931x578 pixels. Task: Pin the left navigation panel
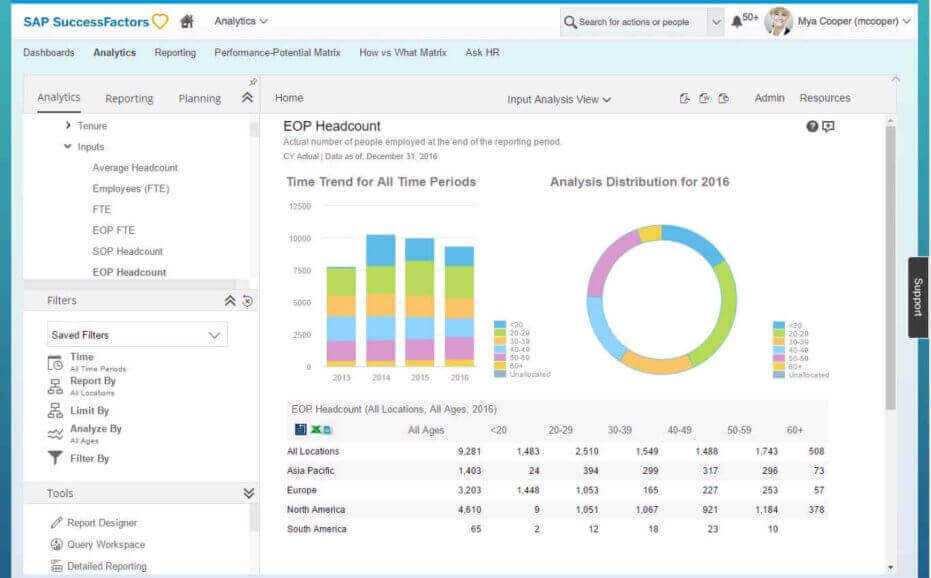pos(253,82)
